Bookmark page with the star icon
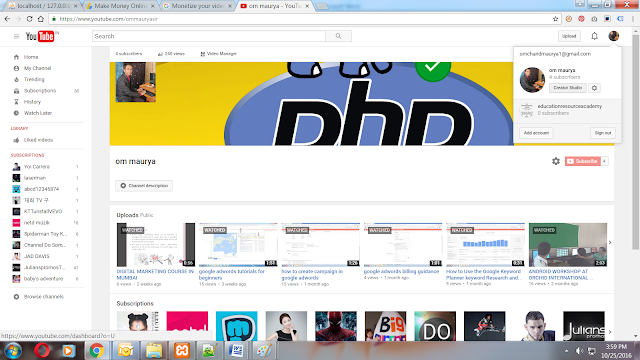The width and height of the screenshot is (640, 360). click(x=555, y=19)
